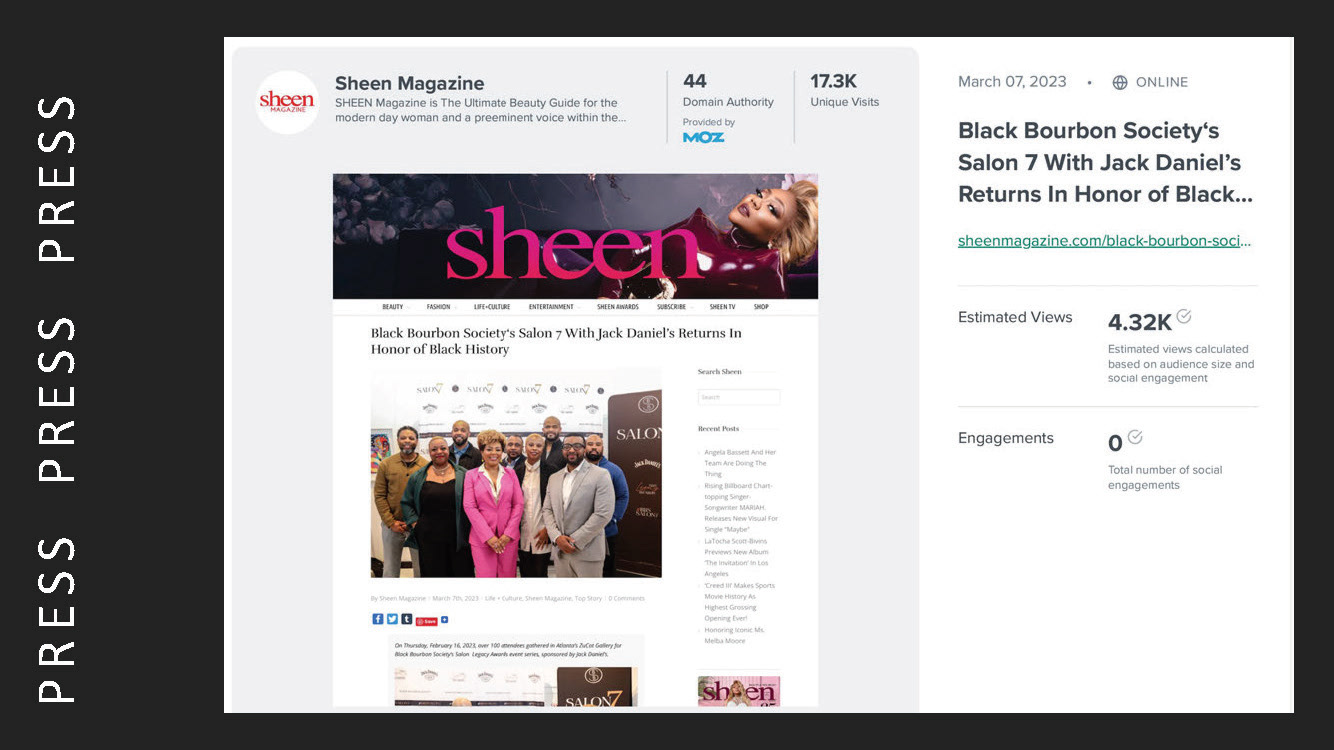The height and width of the screenshot is (750, 1334).
Task: Click the Twitter share icon under the article
Action: 392,619
